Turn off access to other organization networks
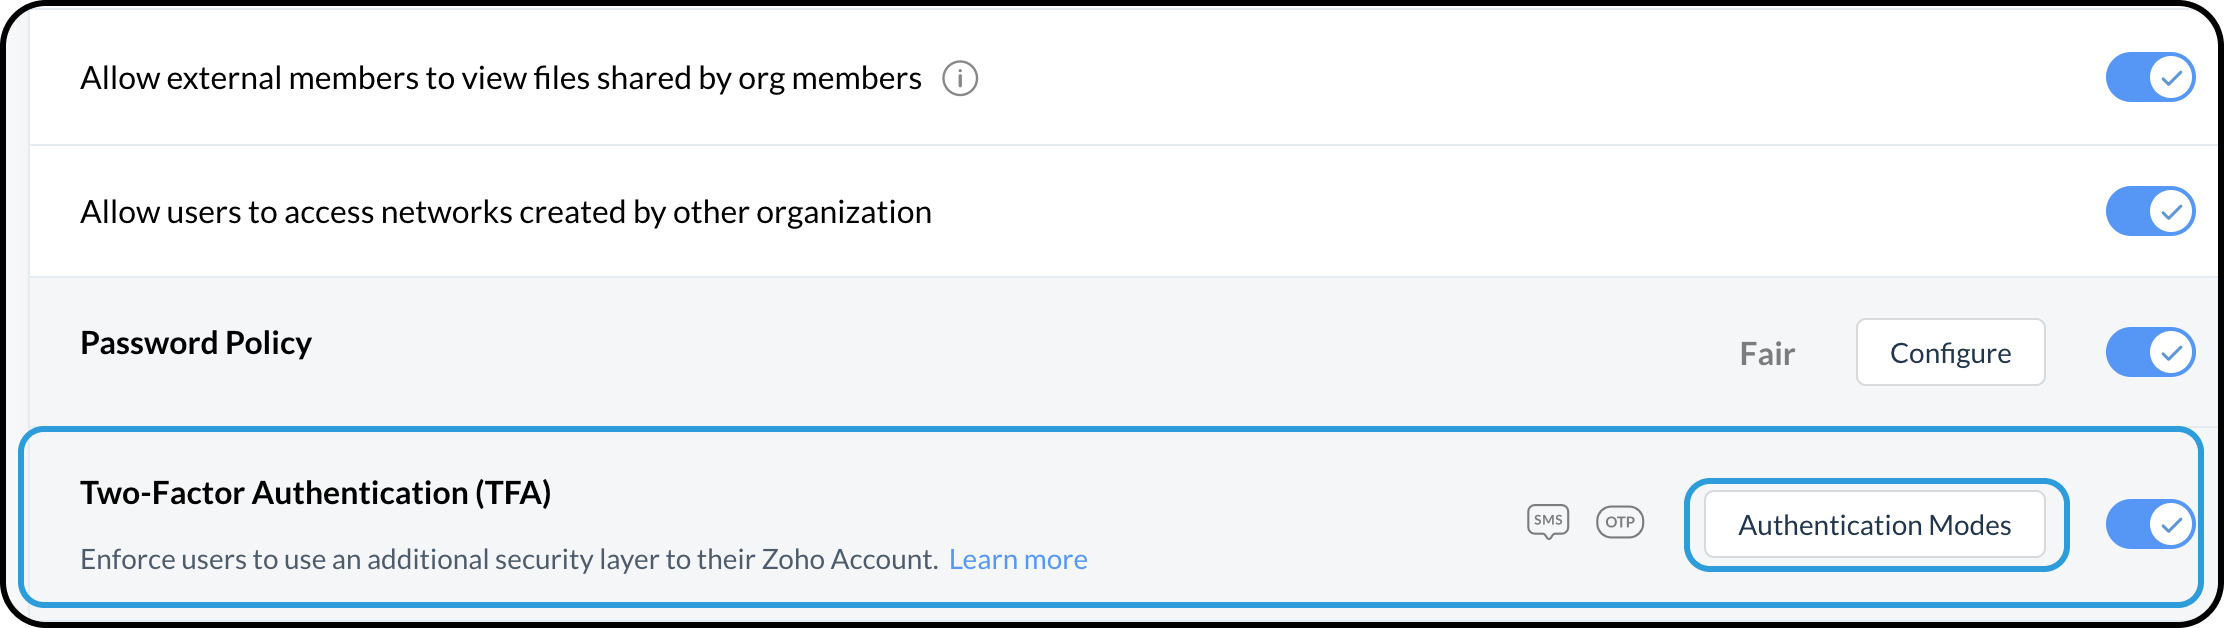Viewport: 2224px width, 628px height. 2150,211
